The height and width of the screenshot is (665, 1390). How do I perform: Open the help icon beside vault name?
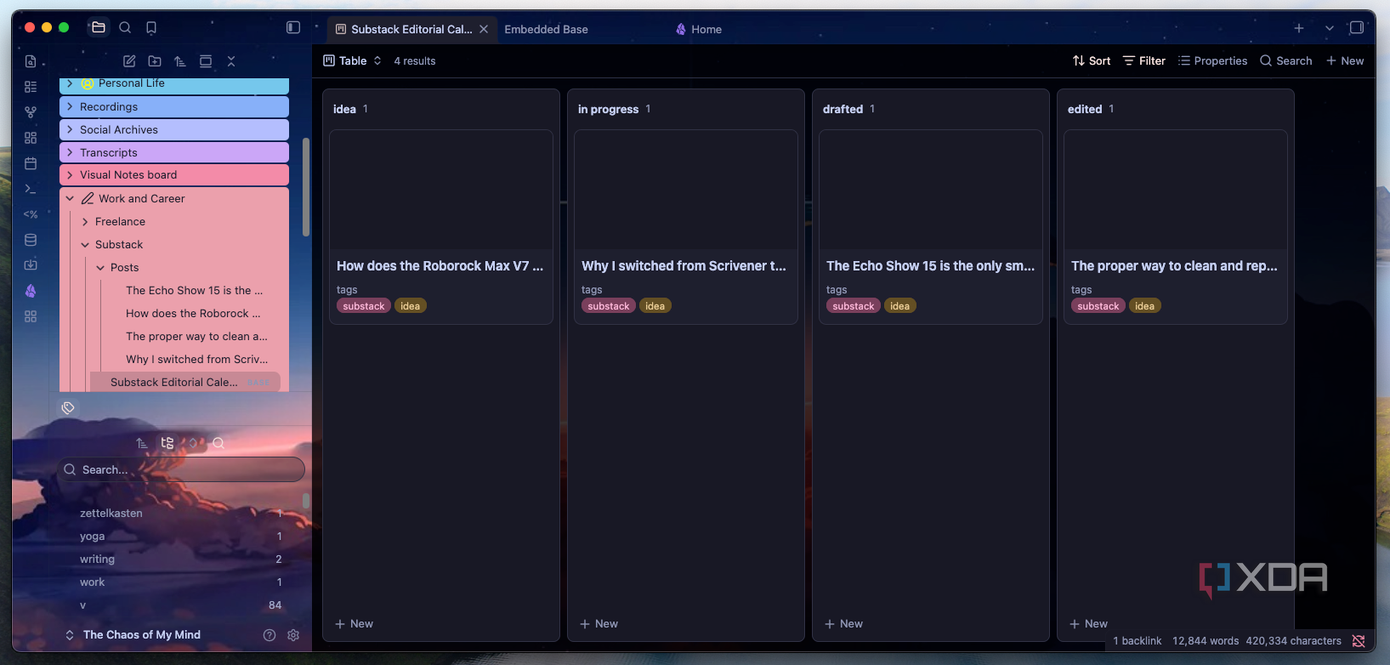click(x=269, y=635)
